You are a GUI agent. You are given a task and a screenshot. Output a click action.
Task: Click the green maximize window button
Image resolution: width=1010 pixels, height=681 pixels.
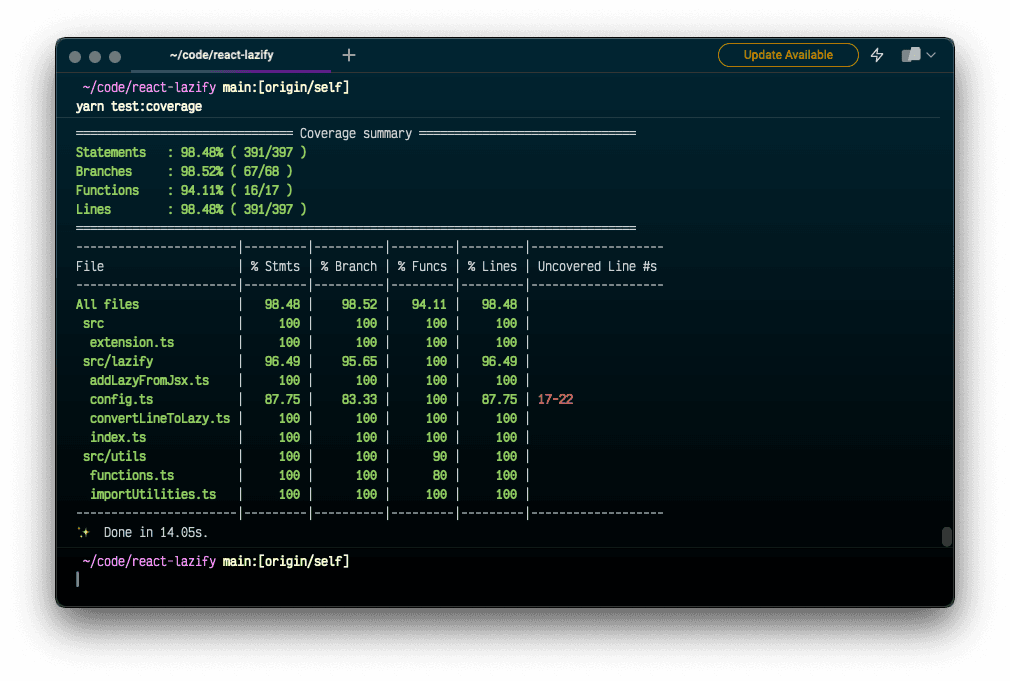[x=114, y=57]
